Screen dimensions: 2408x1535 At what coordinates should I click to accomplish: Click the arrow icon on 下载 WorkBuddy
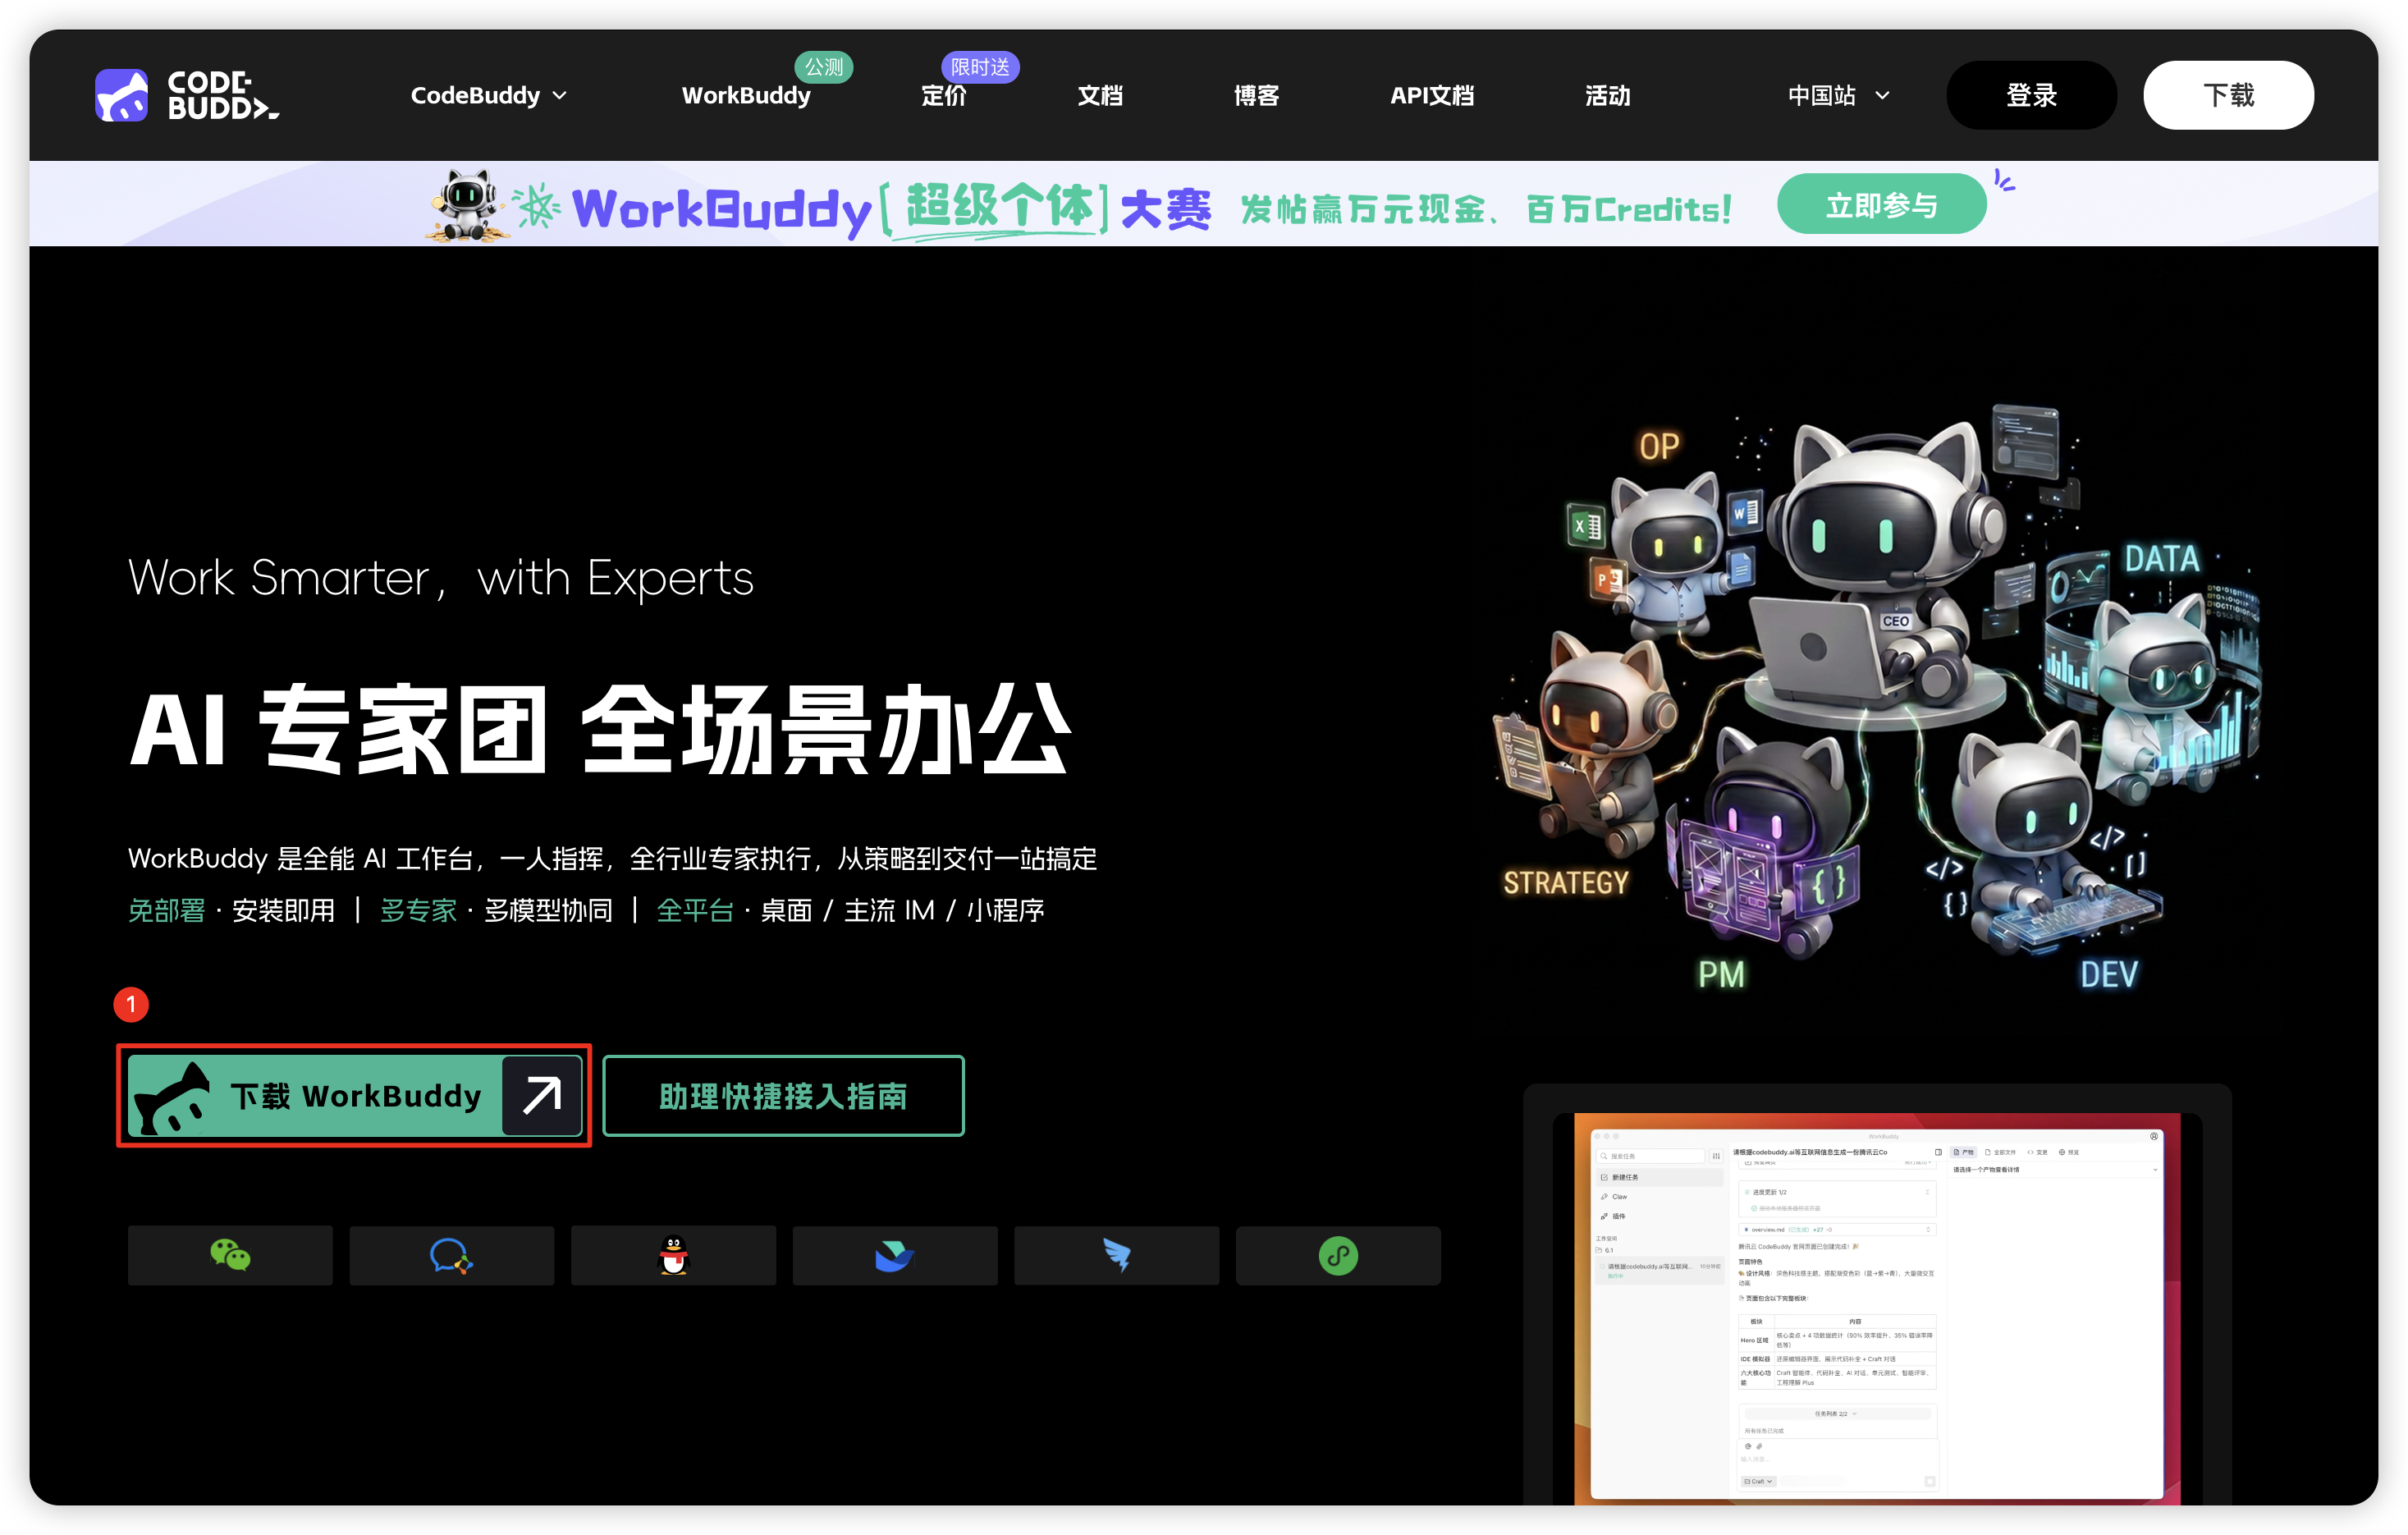[542, 1095]
